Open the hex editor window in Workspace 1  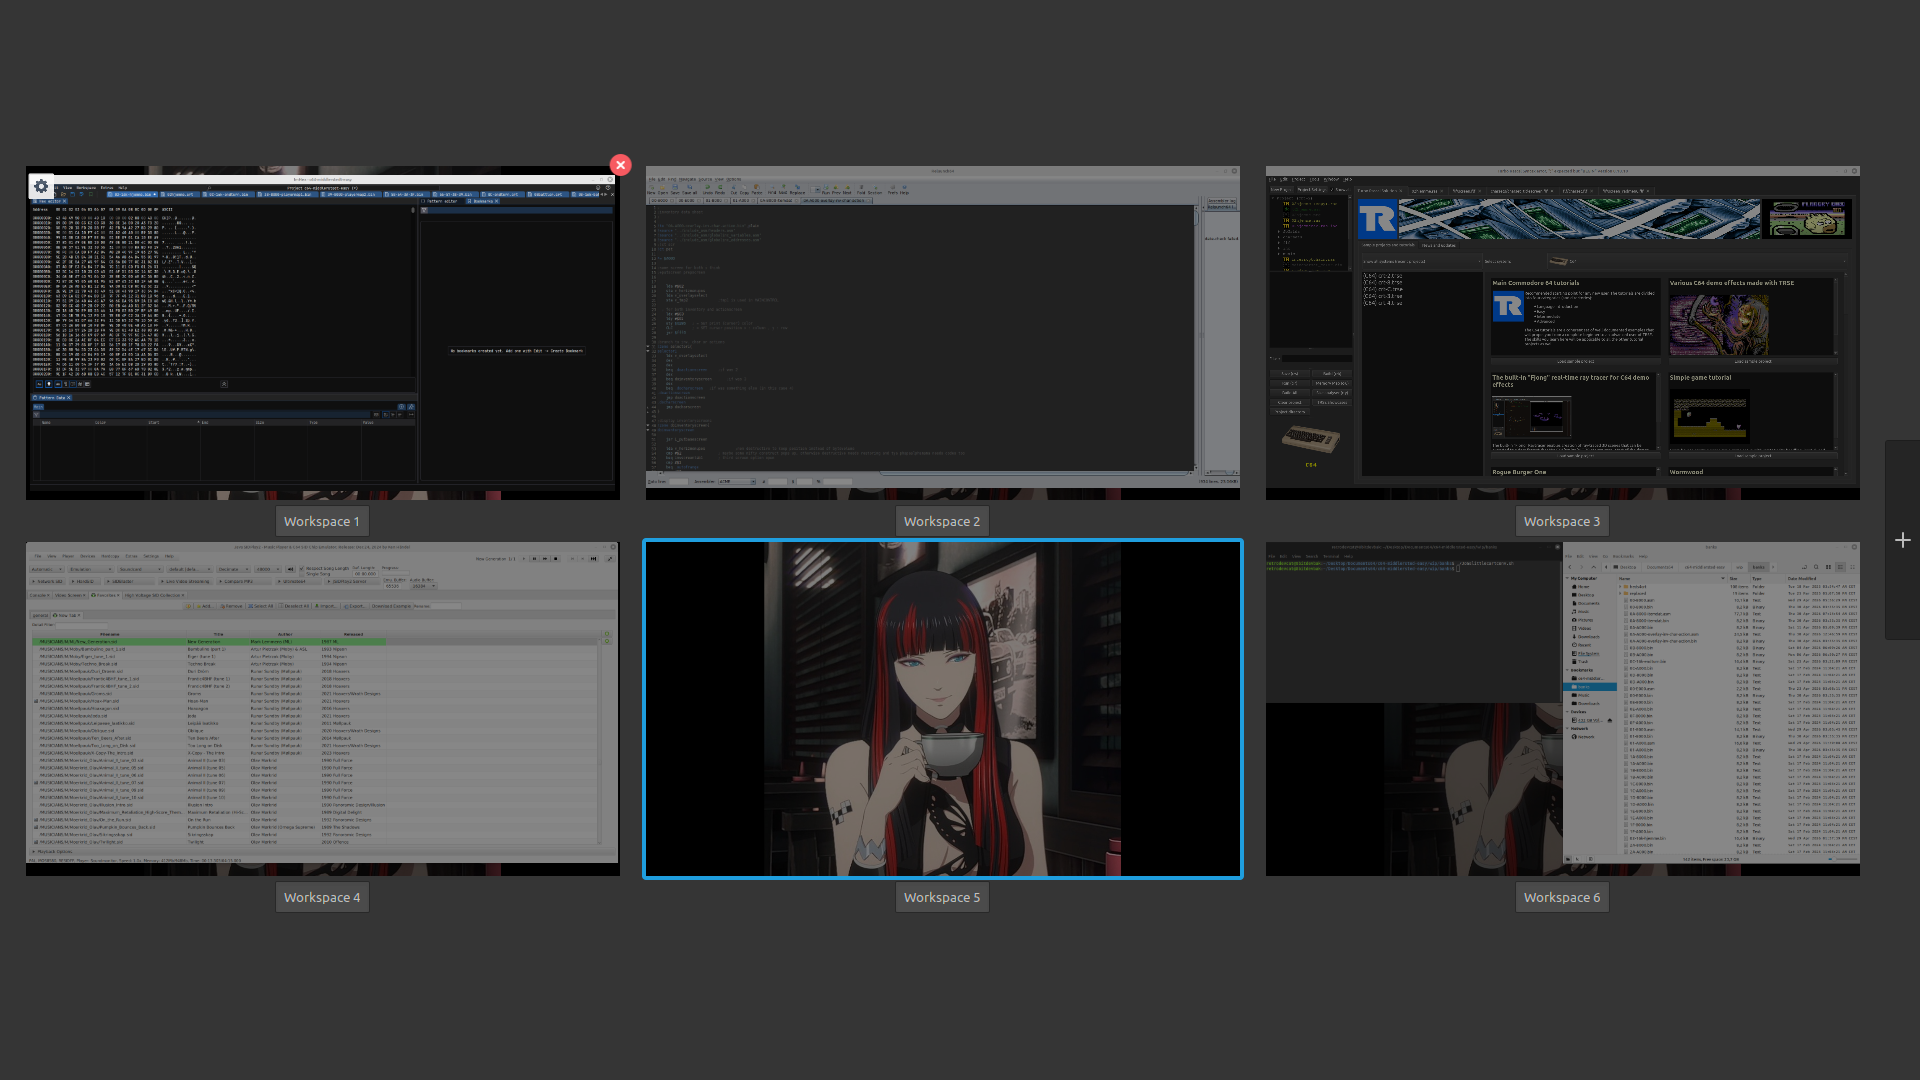[322, 333]
